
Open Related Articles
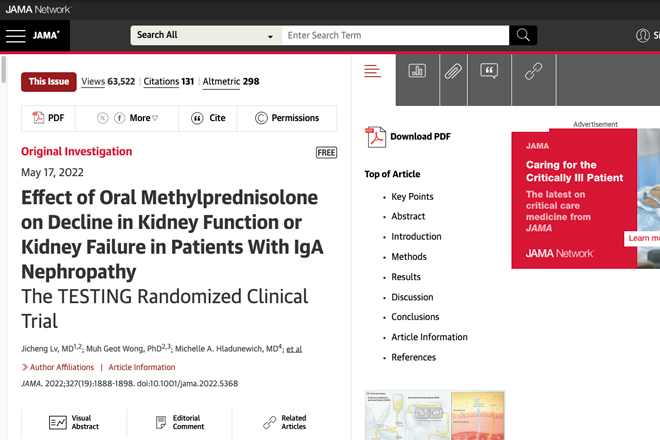(x=285, y=422)
